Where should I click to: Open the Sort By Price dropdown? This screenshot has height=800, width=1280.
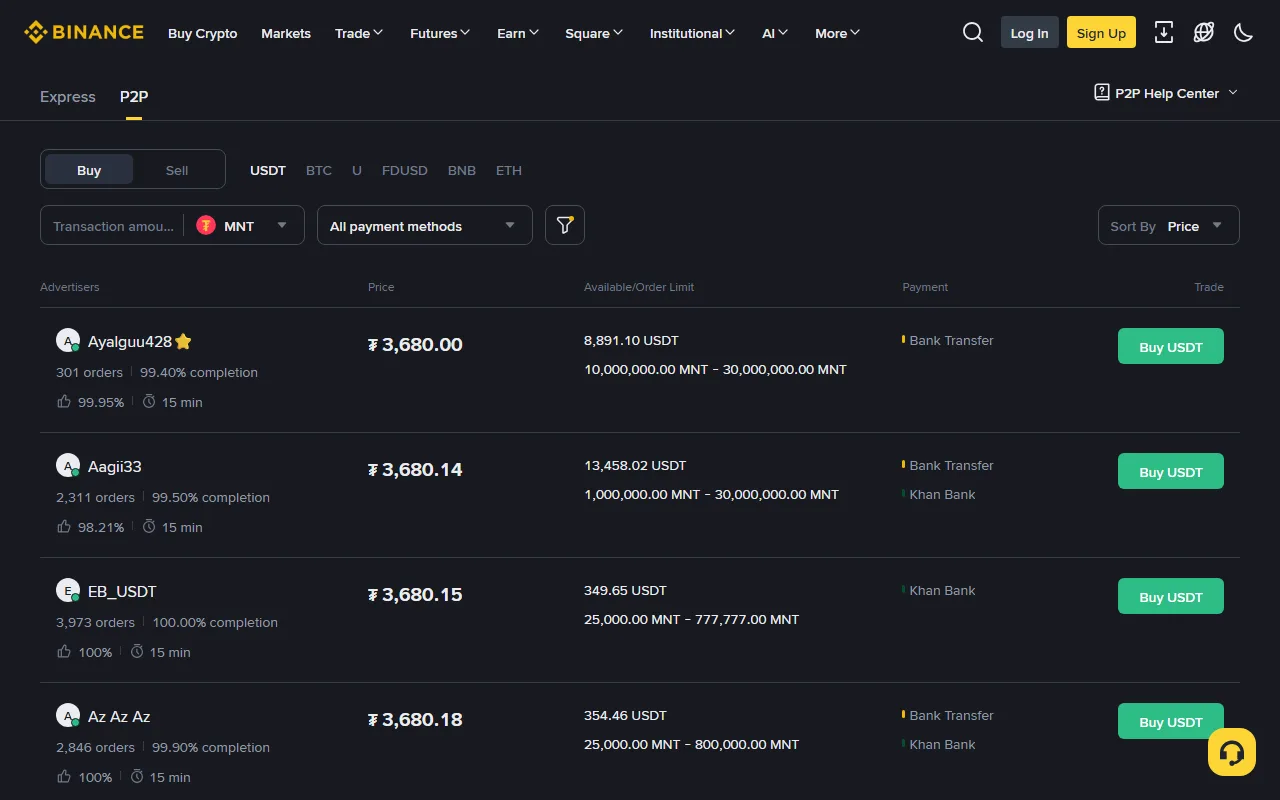[1168, 225]
